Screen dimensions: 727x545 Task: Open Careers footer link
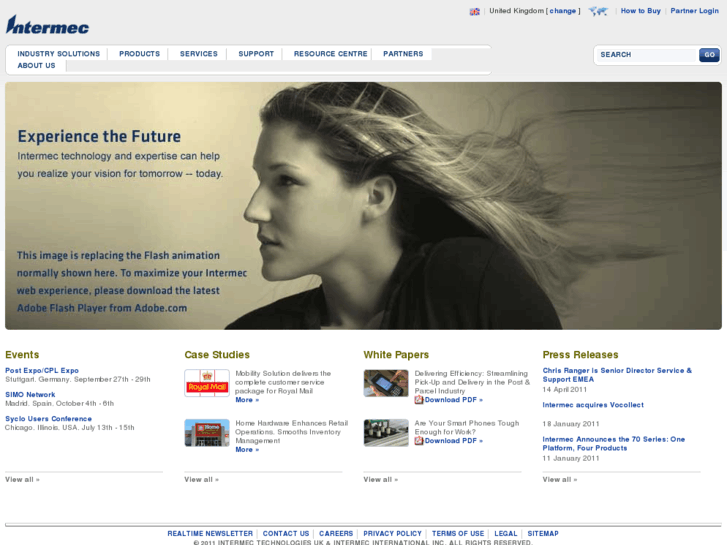tap(336, 534)
